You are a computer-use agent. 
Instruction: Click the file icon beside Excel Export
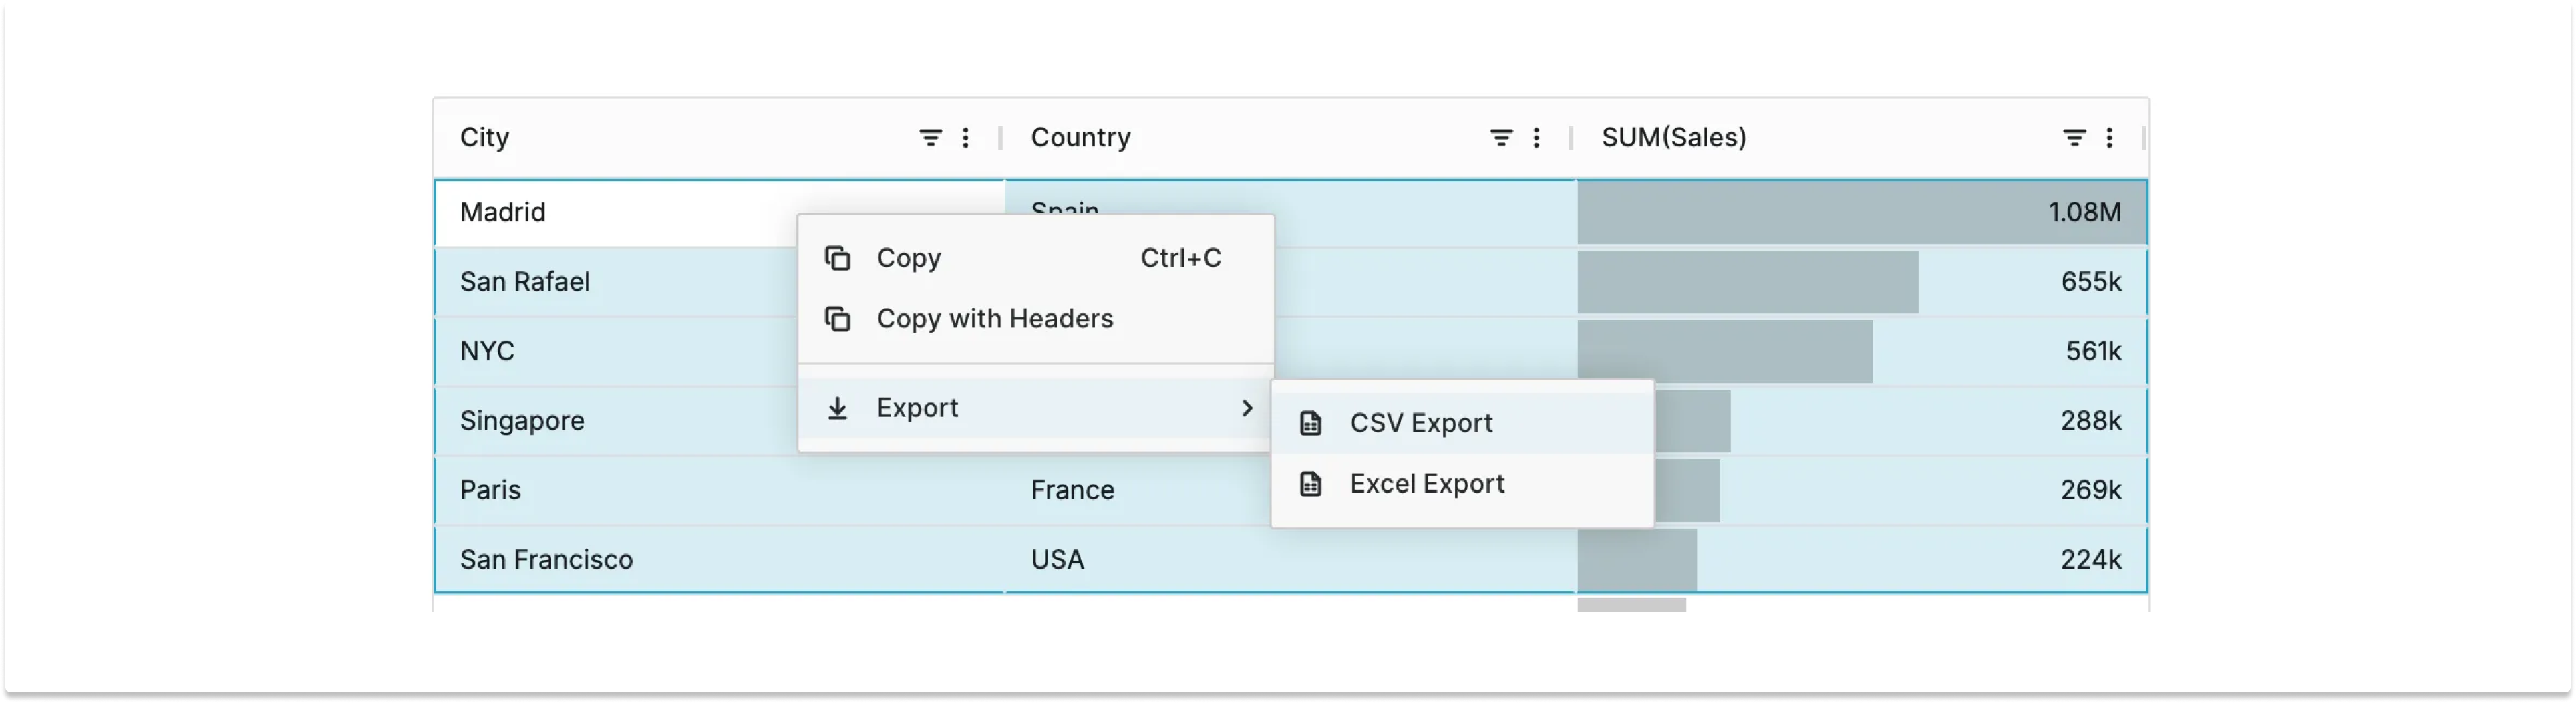(x=1310, y=483)
